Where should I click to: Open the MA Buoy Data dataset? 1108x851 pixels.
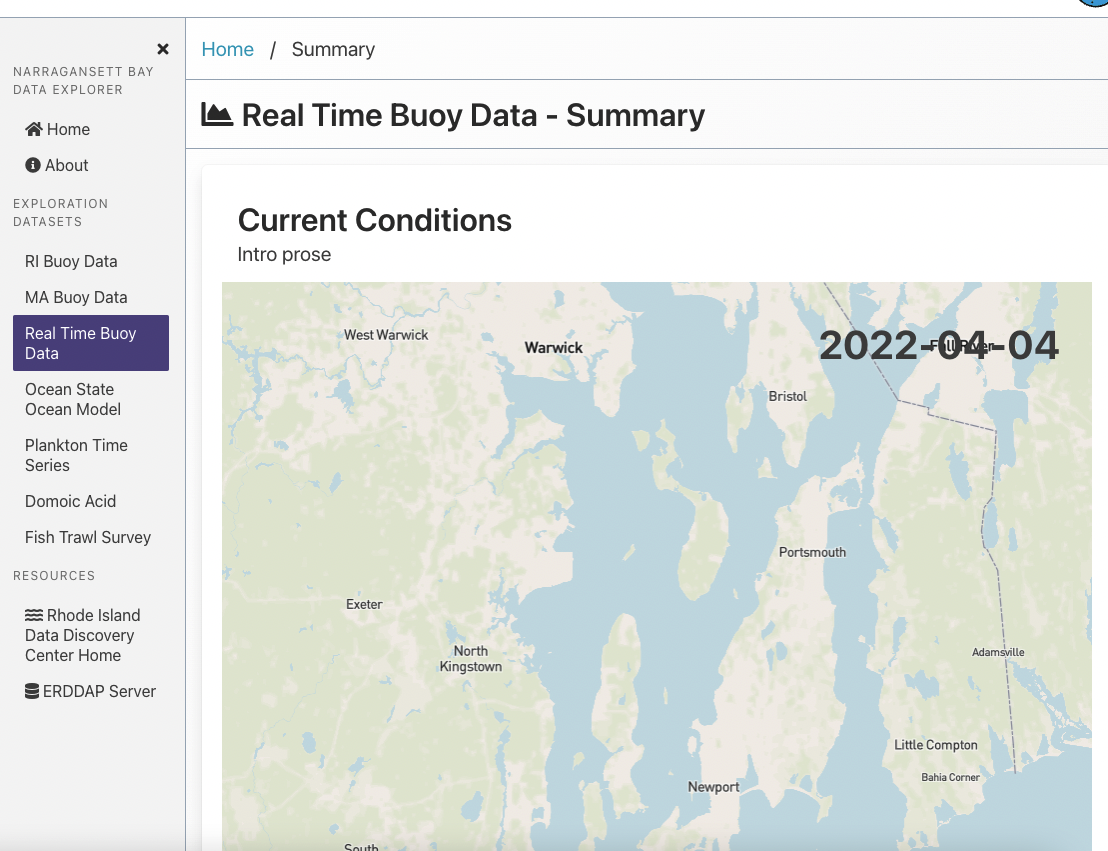(75, 297)
